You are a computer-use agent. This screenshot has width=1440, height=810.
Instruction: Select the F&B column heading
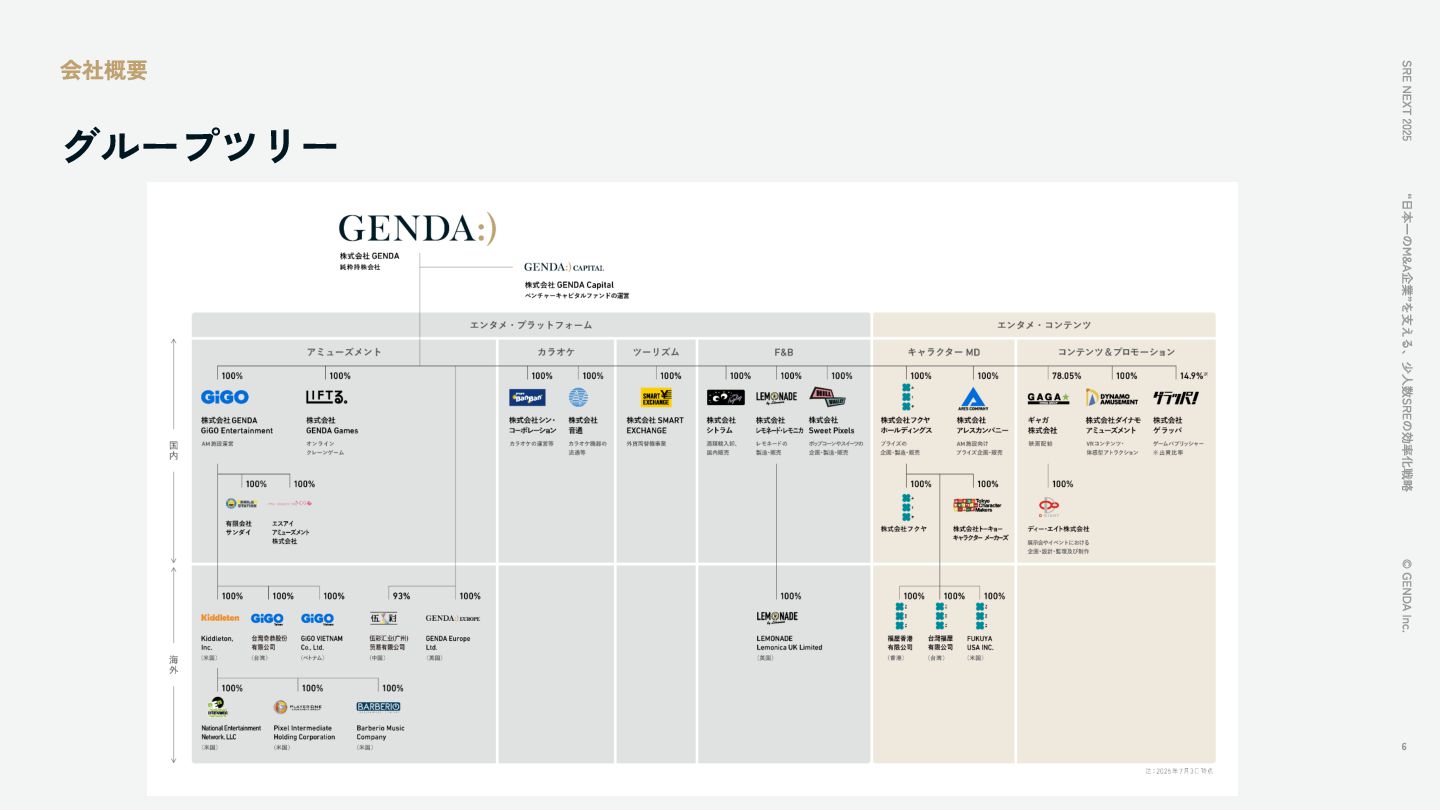point(784,352)
